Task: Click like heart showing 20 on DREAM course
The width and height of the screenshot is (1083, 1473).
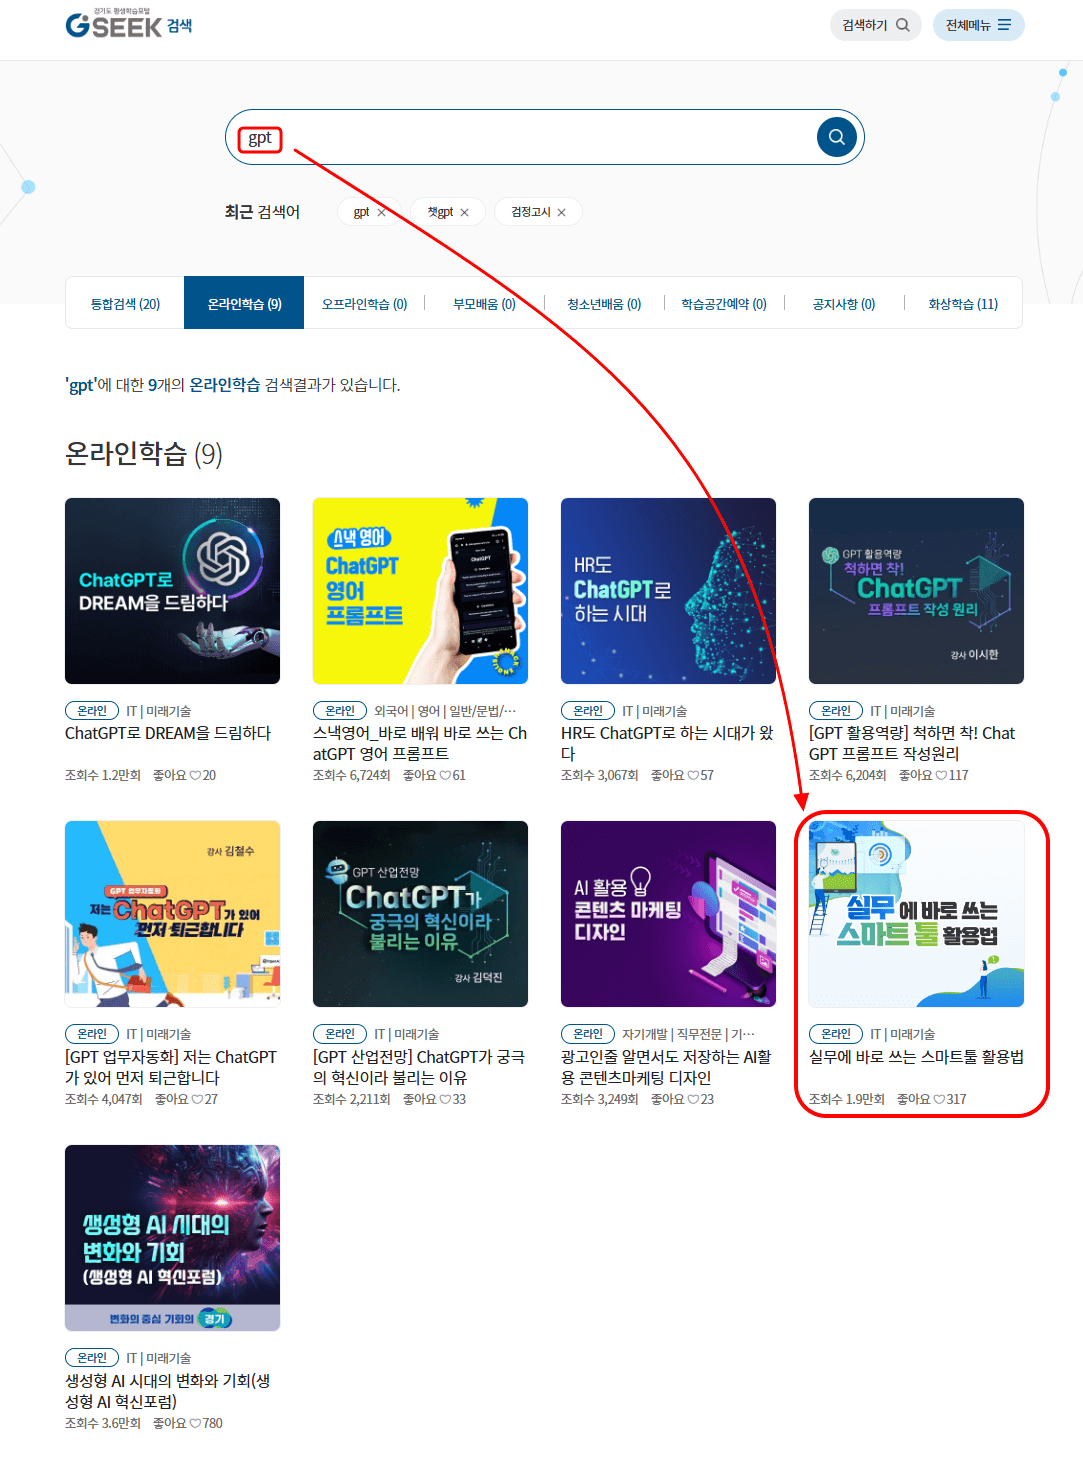Action: (x=195, y=775)
